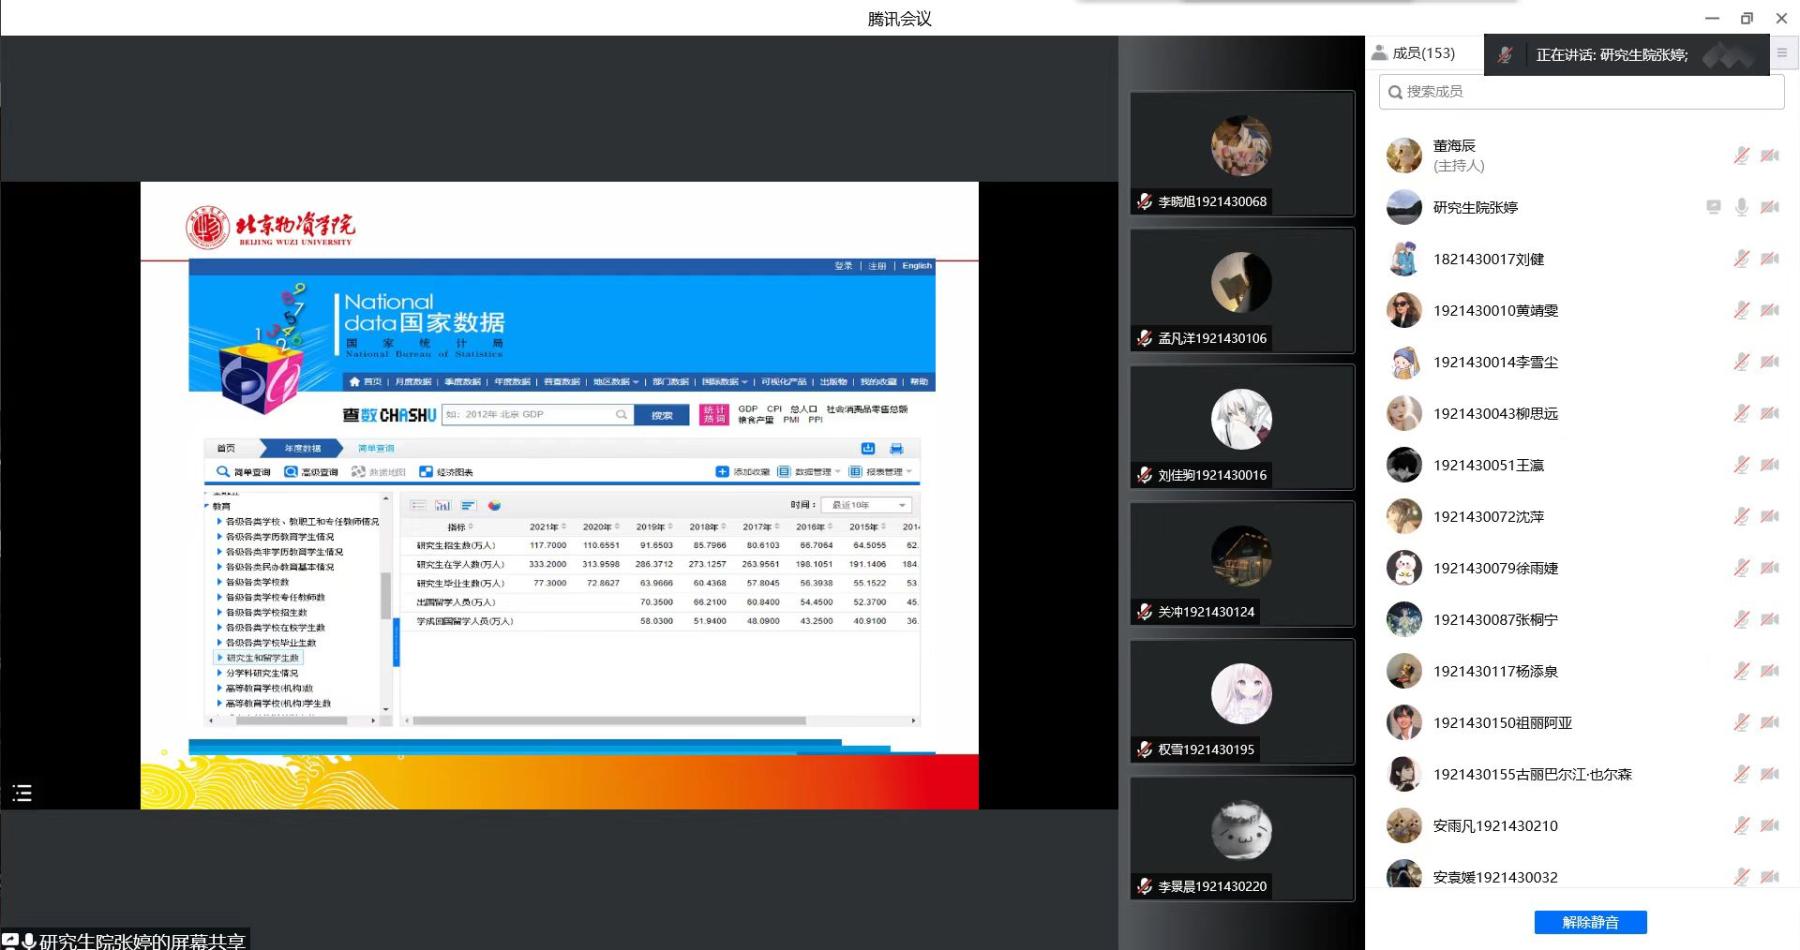This screenshot has height=950, width=1800.
Task: Toggle microphone for 董海辰 in member list
Action: pos(1741,155)
